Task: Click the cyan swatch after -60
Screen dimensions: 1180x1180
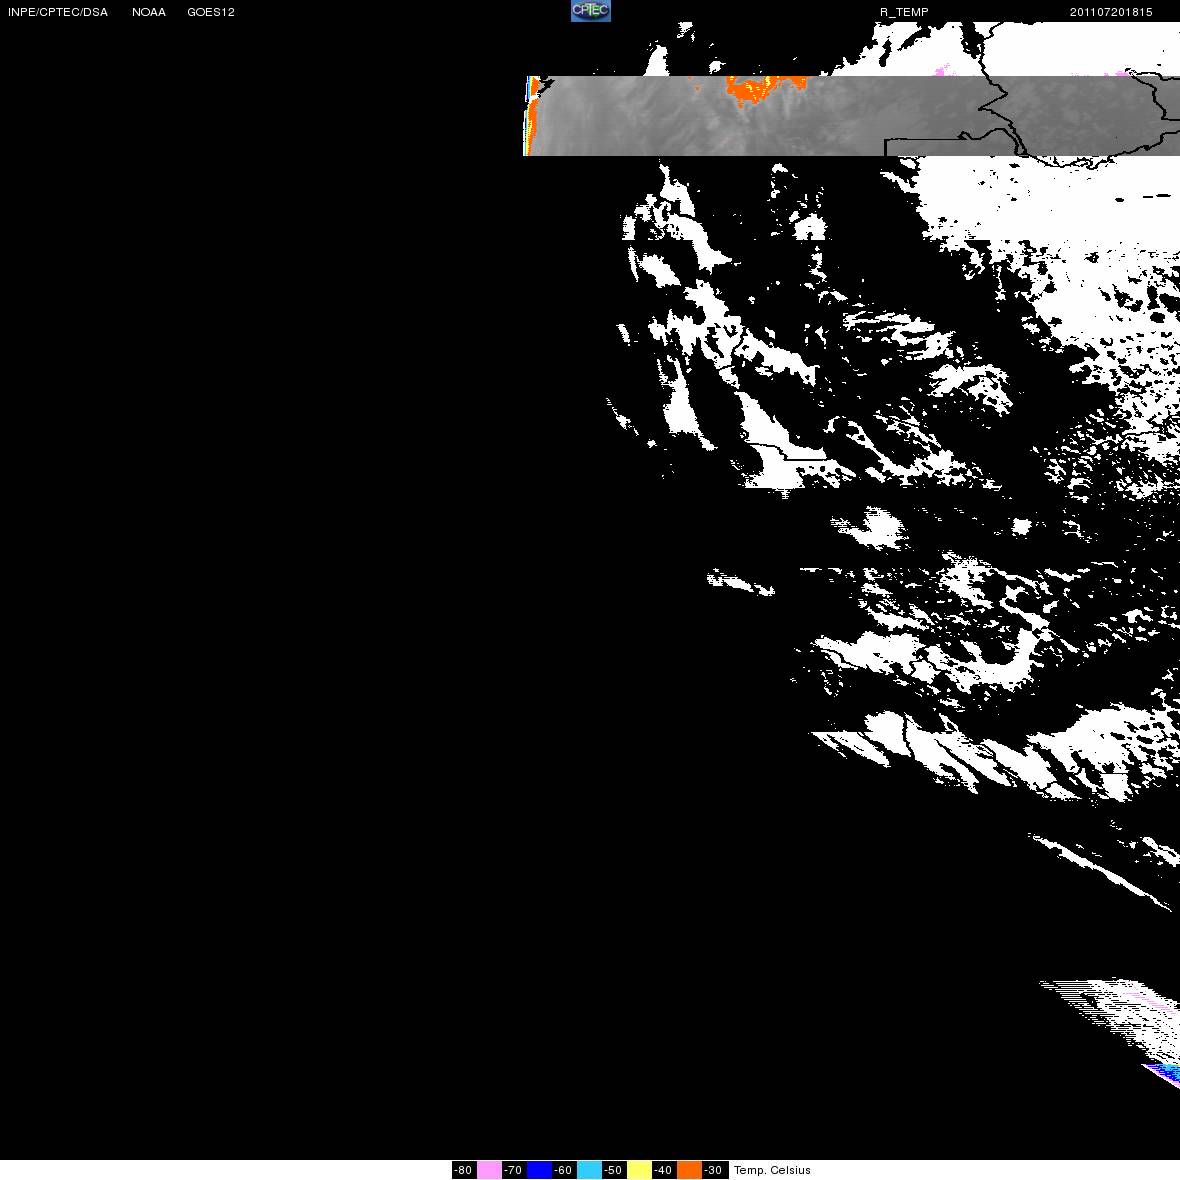Action: point(589,1170)
